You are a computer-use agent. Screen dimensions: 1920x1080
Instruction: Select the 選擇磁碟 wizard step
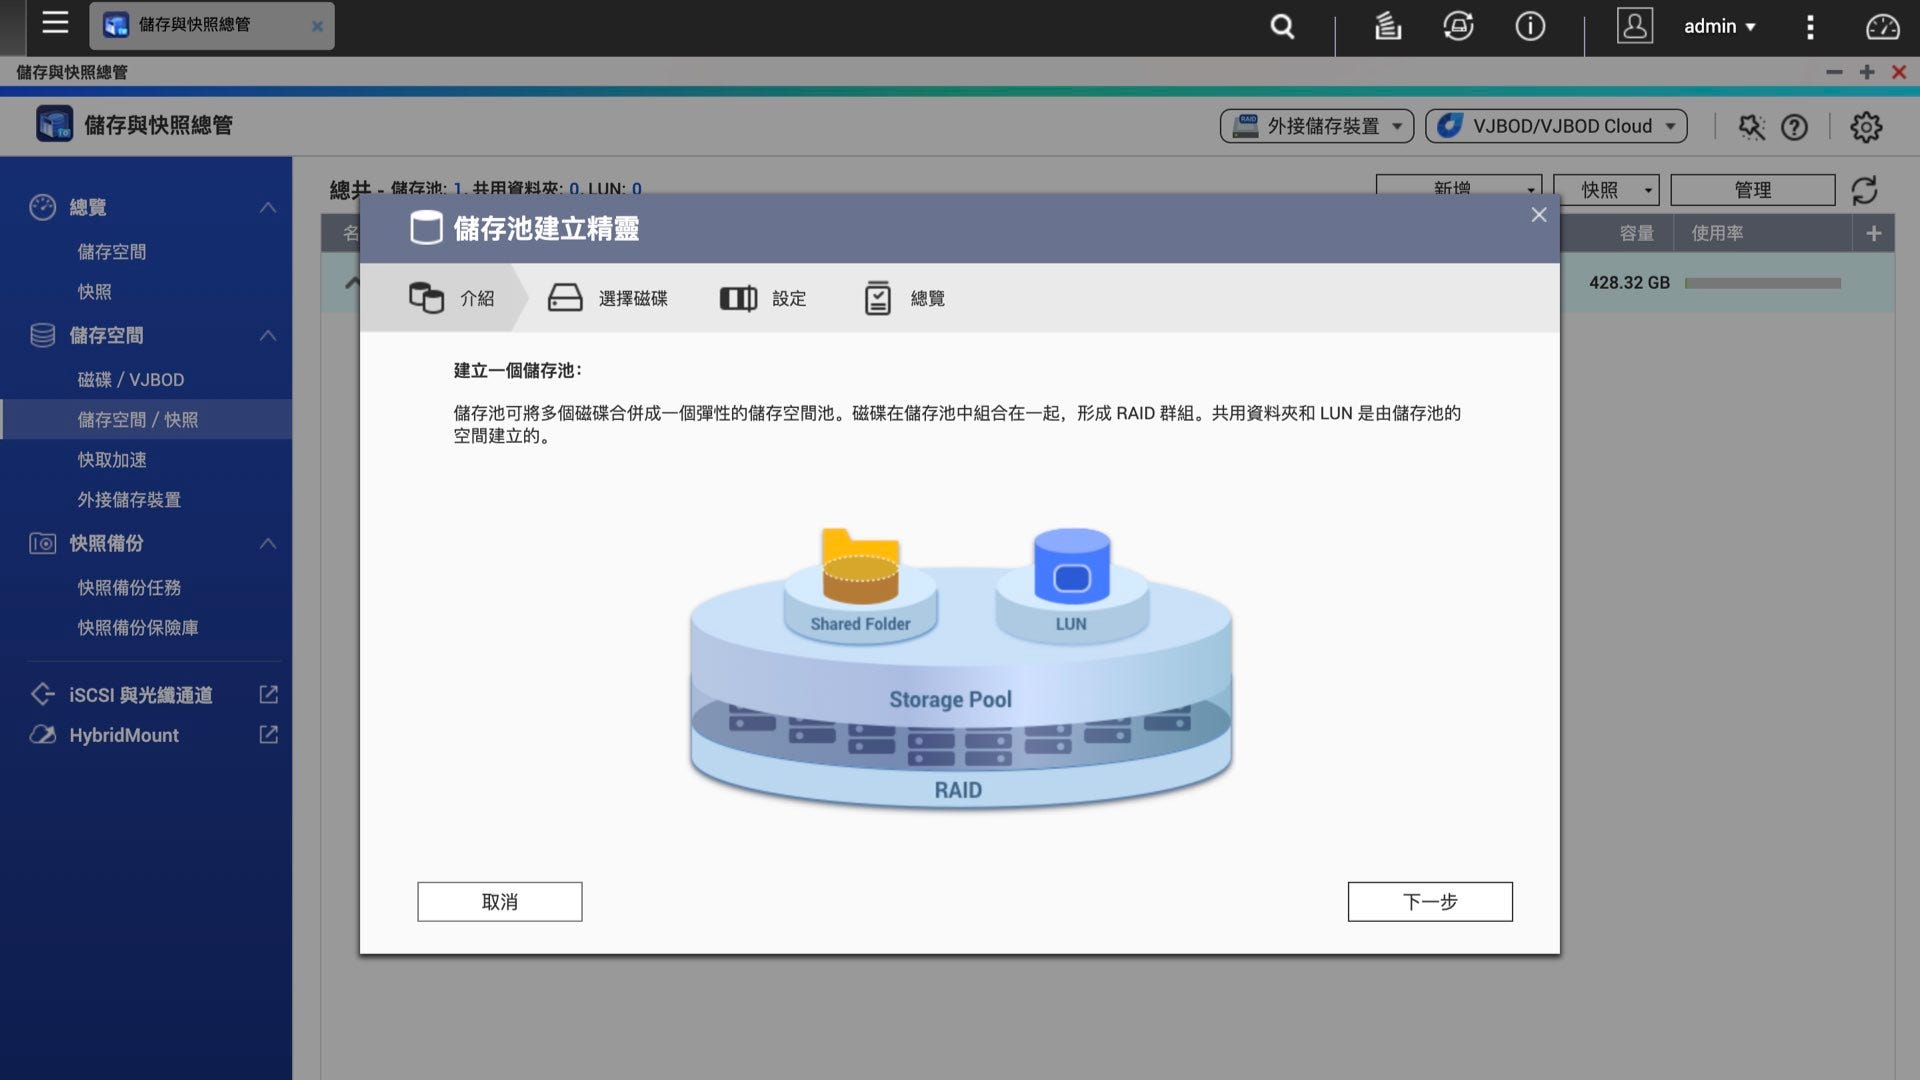[x=608, y=298]
